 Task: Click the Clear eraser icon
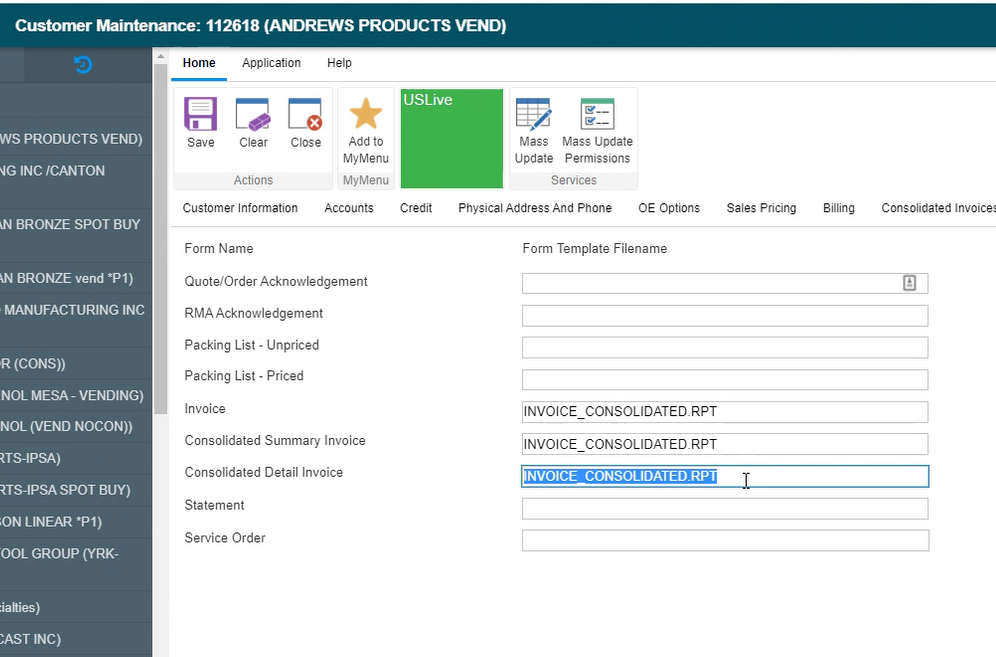click(253, 115)
